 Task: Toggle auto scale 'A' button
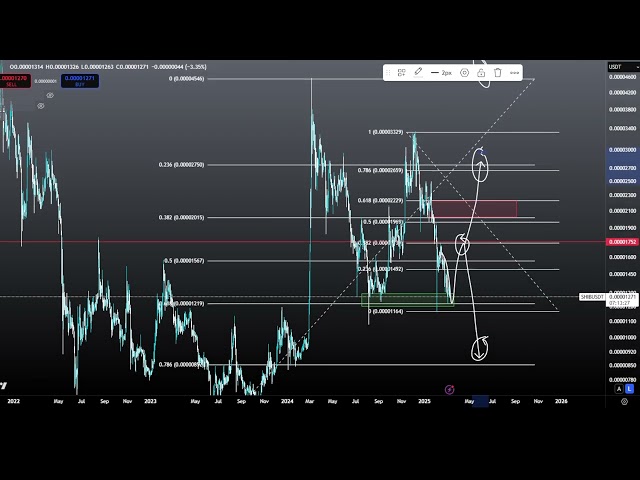coord(617,389)
